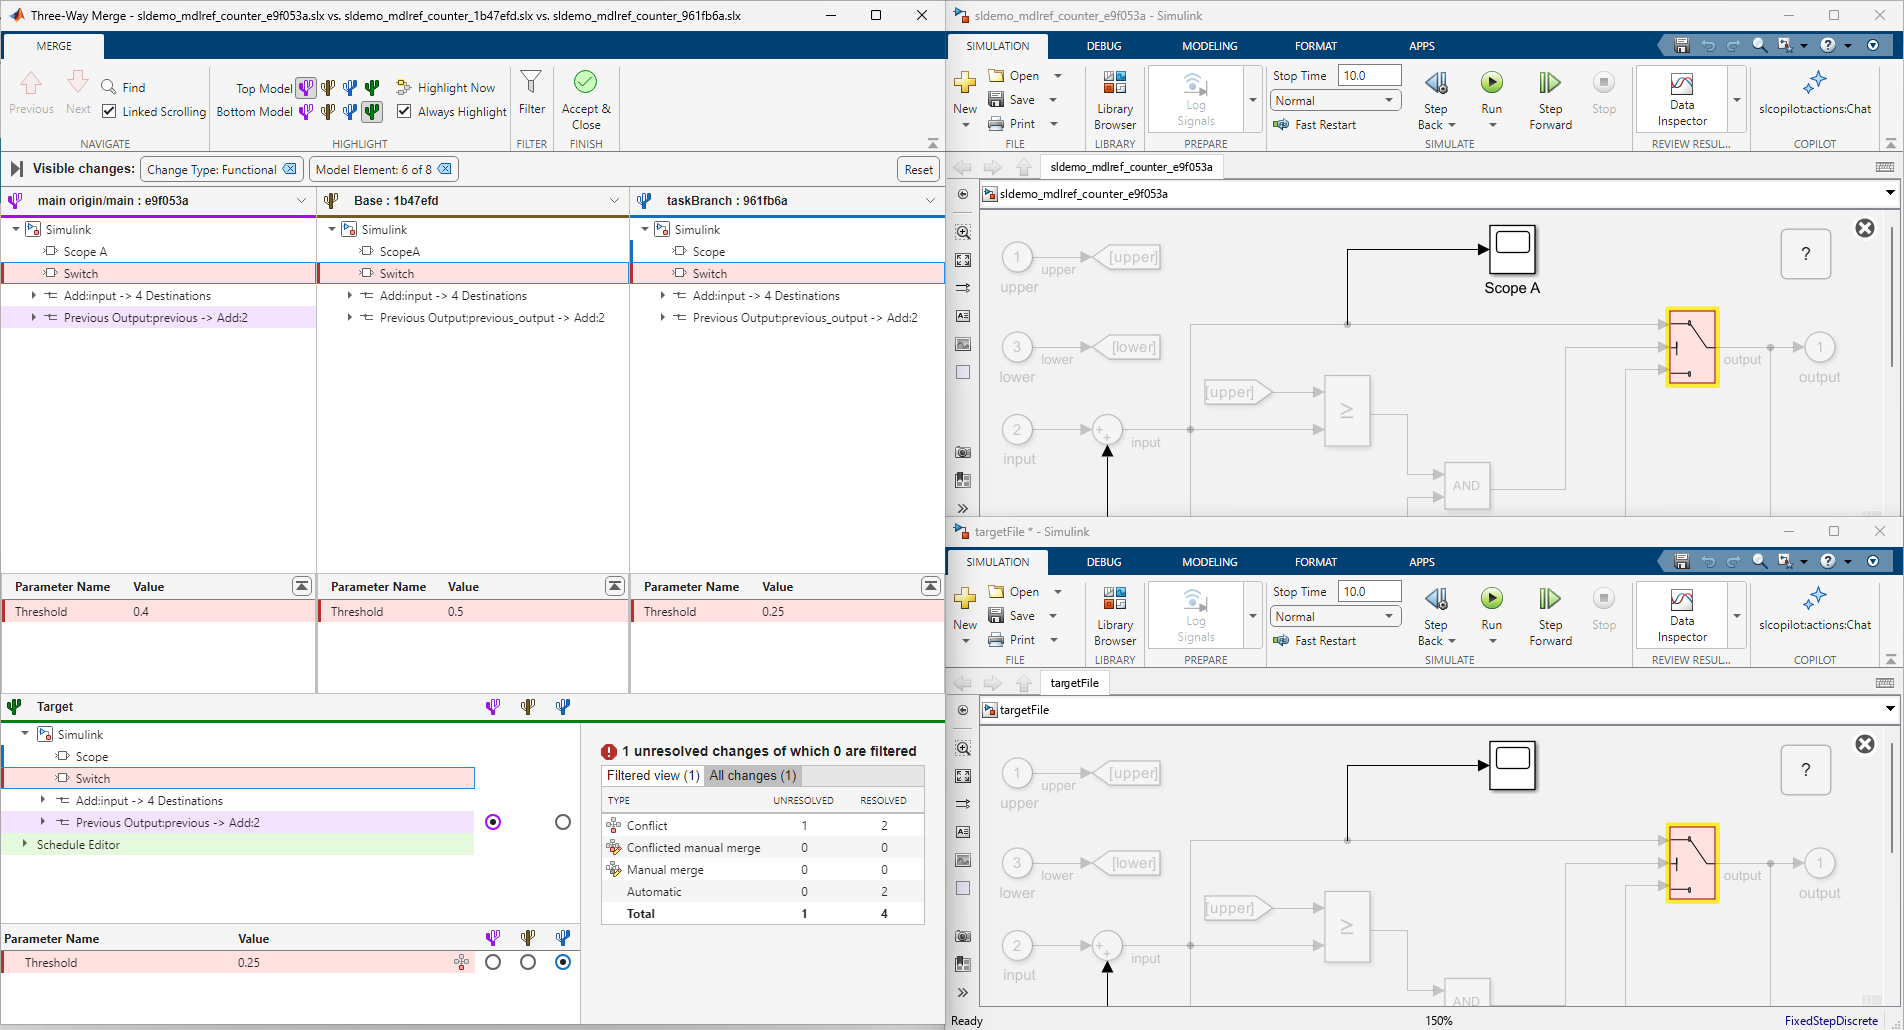Click Stop Time field in sldemo_mdlref_counter window
1904x1030 pixels.
pyautogui.click(x=1369, y=76)
